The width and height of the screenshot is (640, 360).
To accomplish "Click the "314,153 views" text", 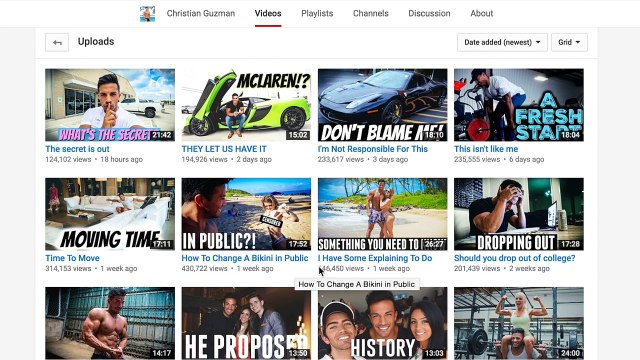I will [68, 269].
